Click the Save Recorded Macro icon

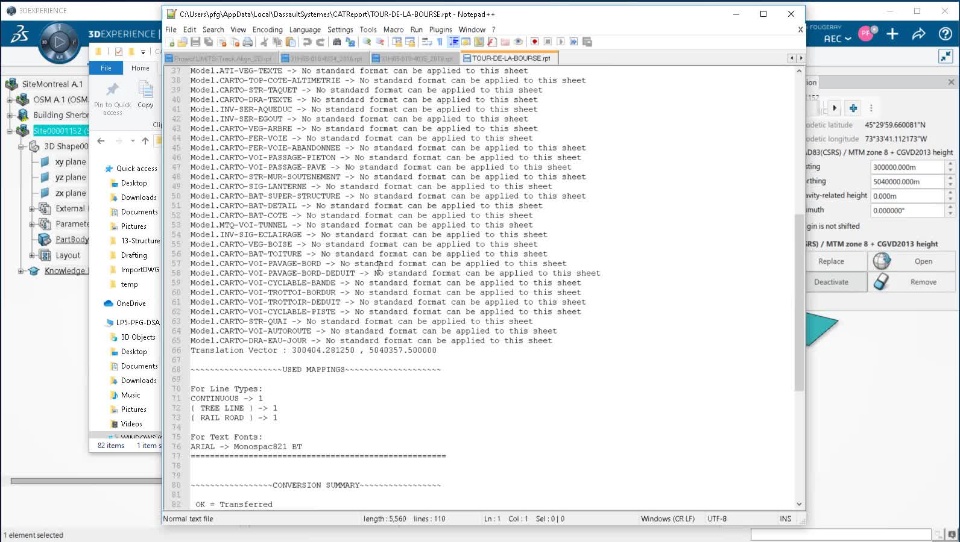(x=587, y=42)
